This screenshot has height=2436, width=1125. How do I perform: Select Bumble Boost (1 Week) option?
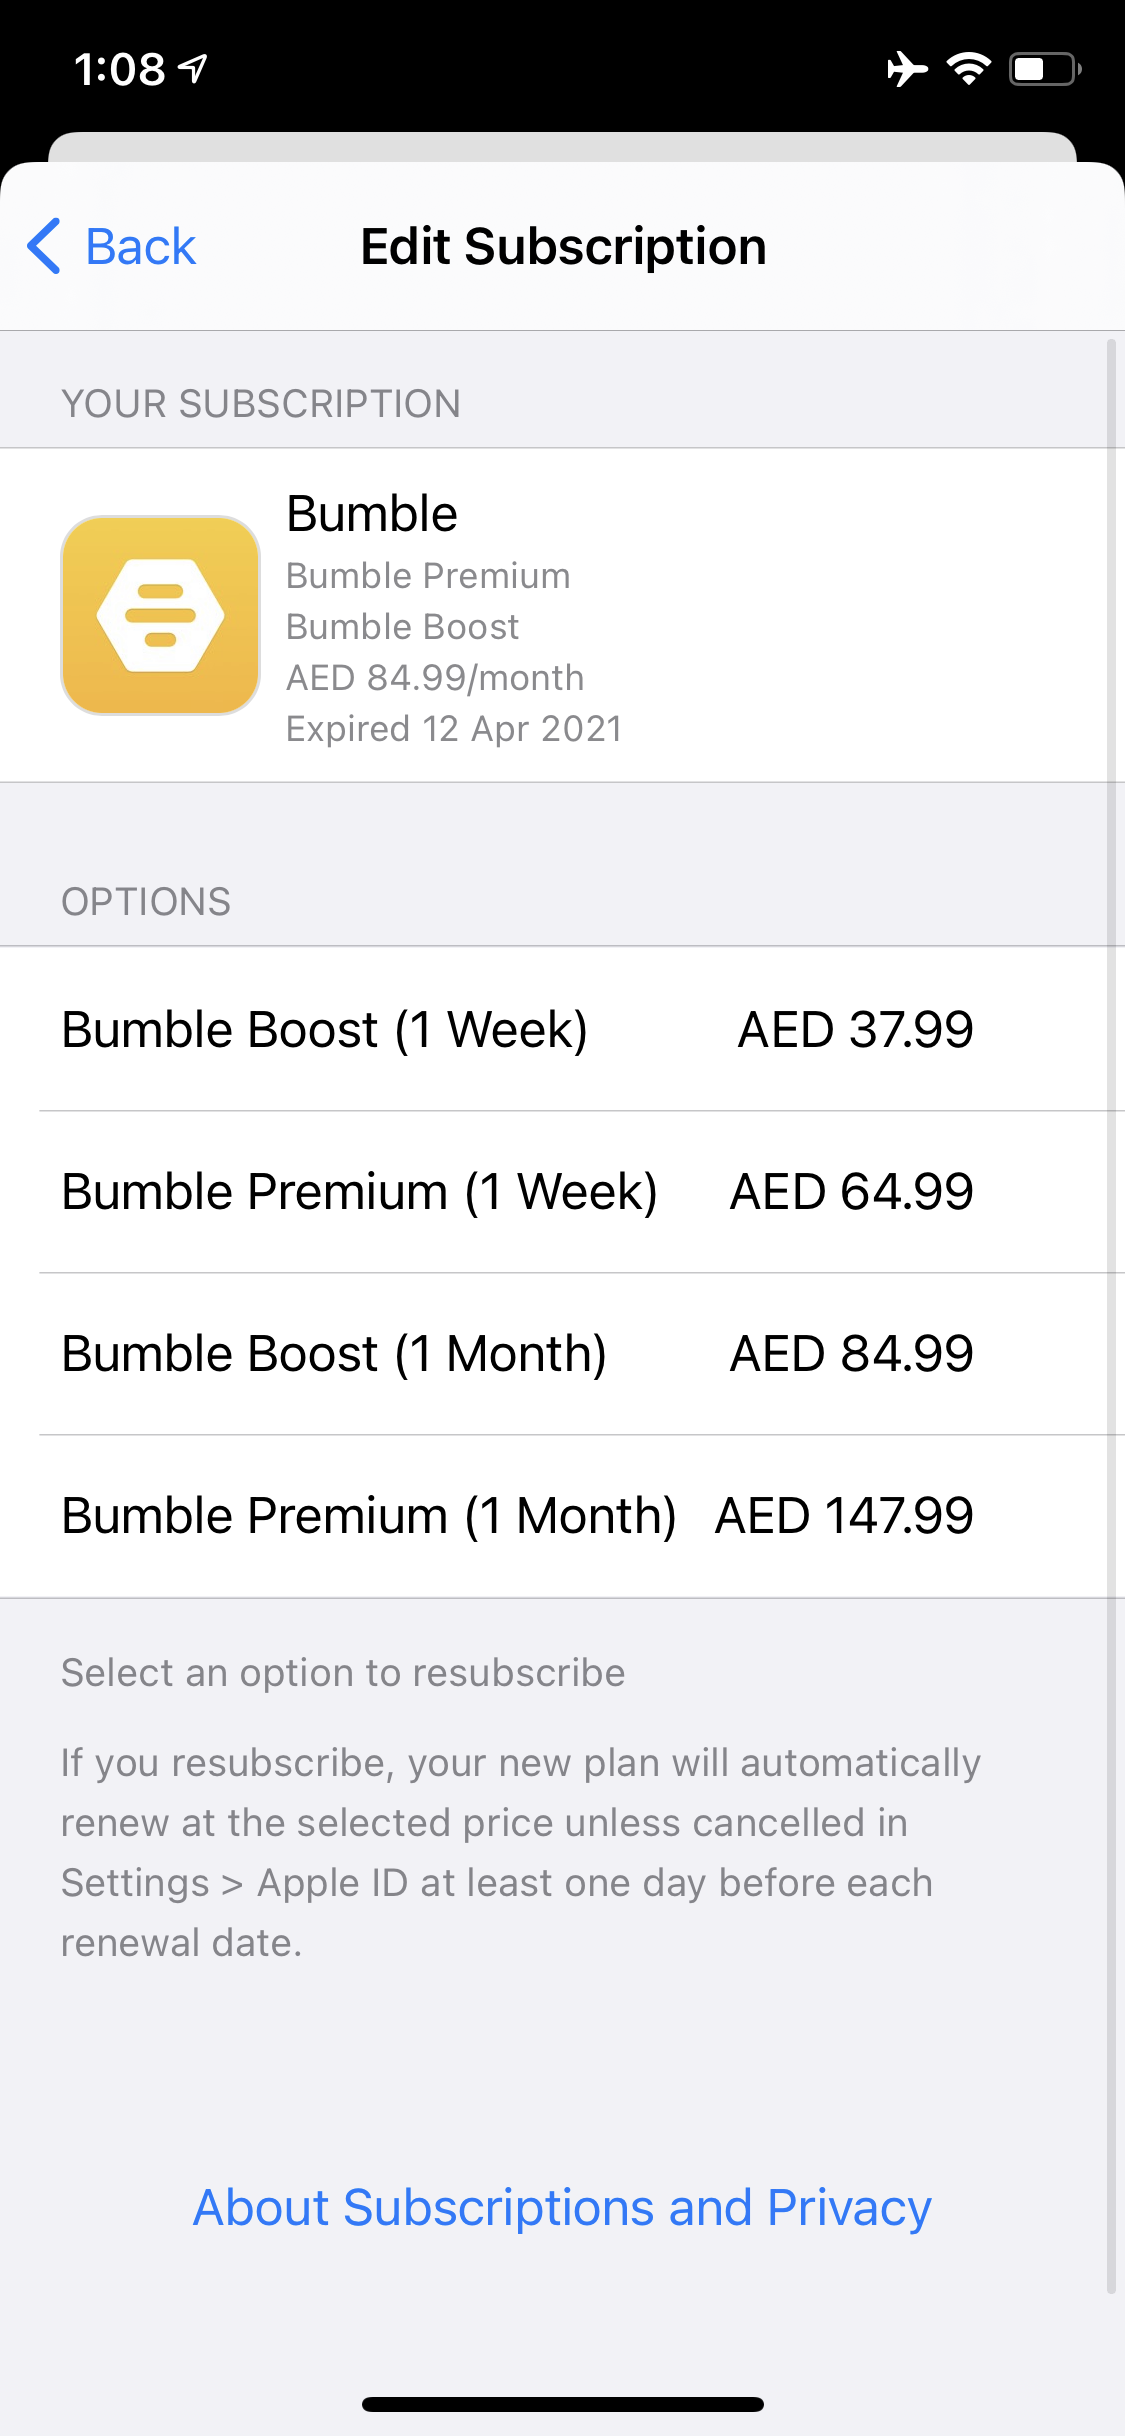click(x=562, y=1029)
